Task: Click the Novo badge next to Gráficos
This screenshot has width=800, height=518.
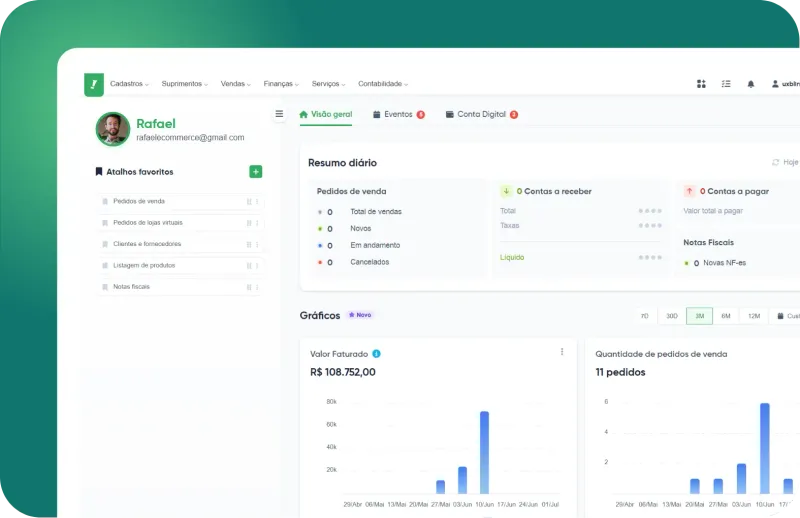Action: (360, 315)
